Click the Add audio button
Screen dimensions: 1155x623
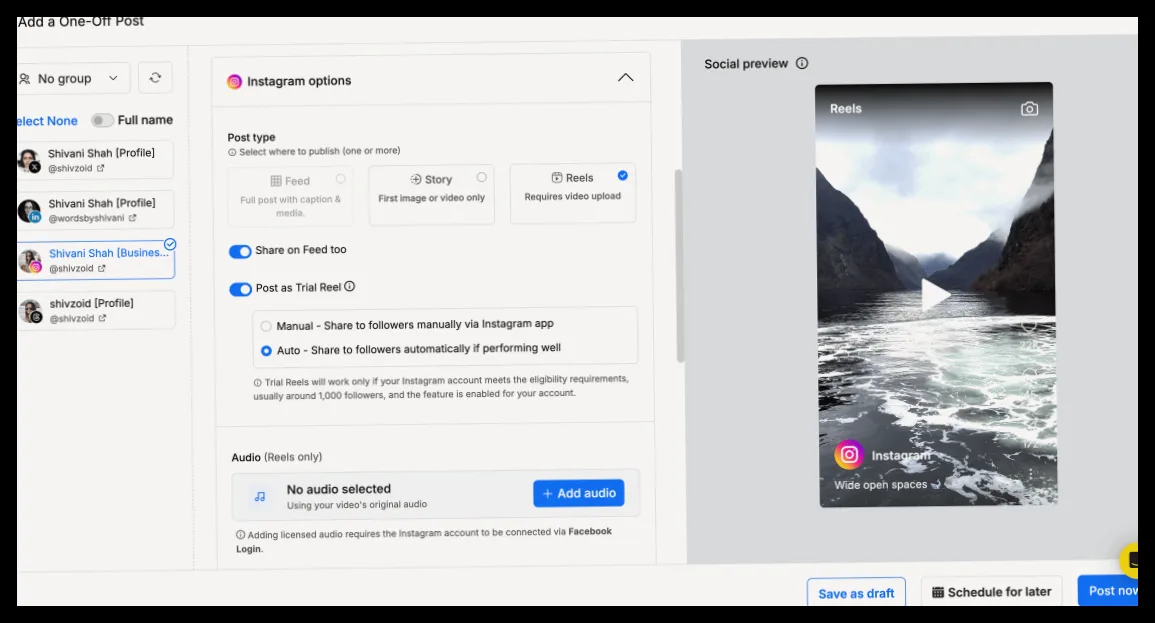[579, 493]
